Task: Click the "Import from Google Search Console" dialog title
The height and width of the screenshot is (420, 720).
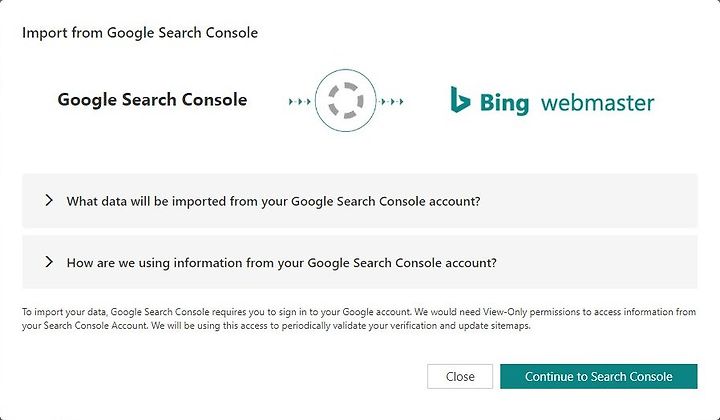Action: (140, 33)
